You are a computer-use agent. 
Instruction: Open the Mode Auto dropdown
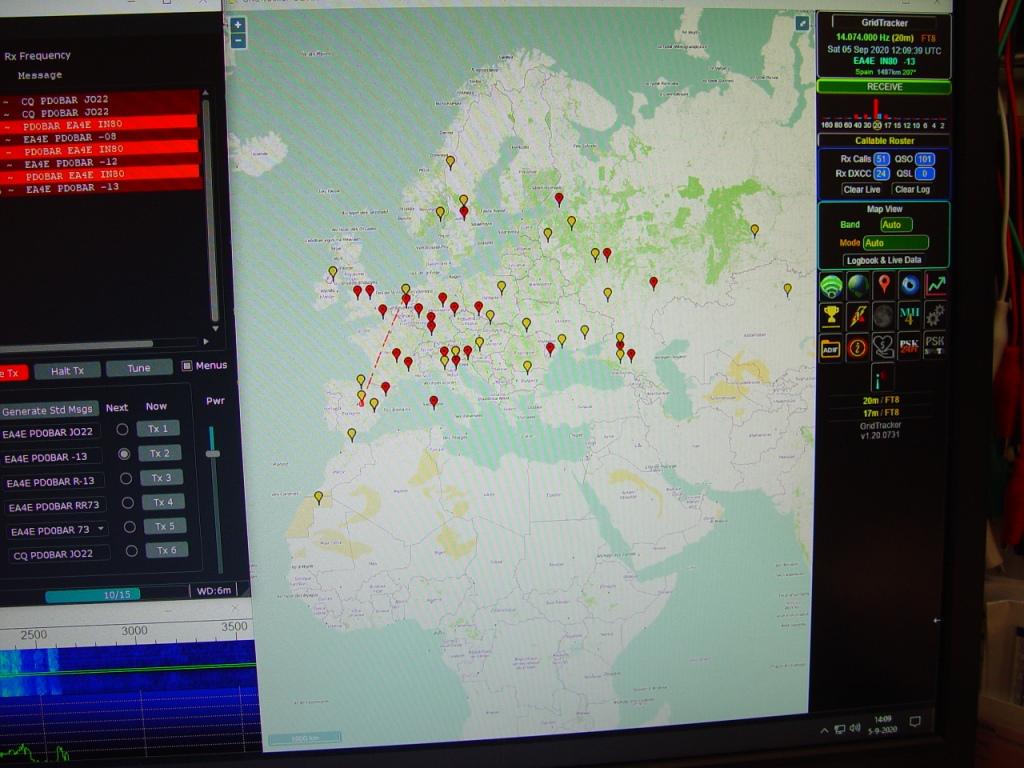pos(895,243)
